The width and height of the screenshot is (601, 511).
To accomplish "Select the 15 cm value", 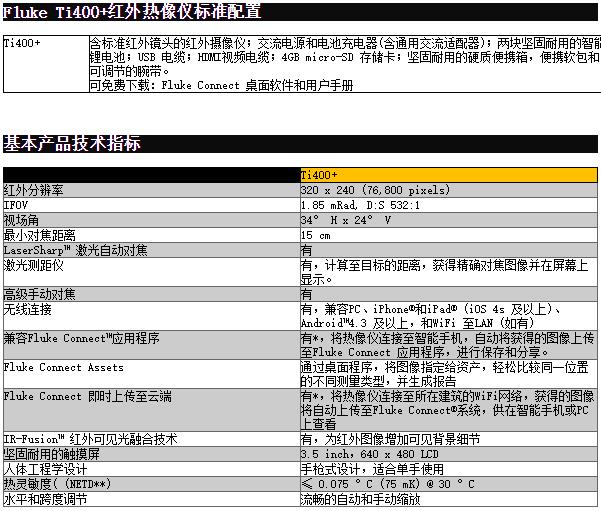I will pyautogui.click(x=316, y=235).
